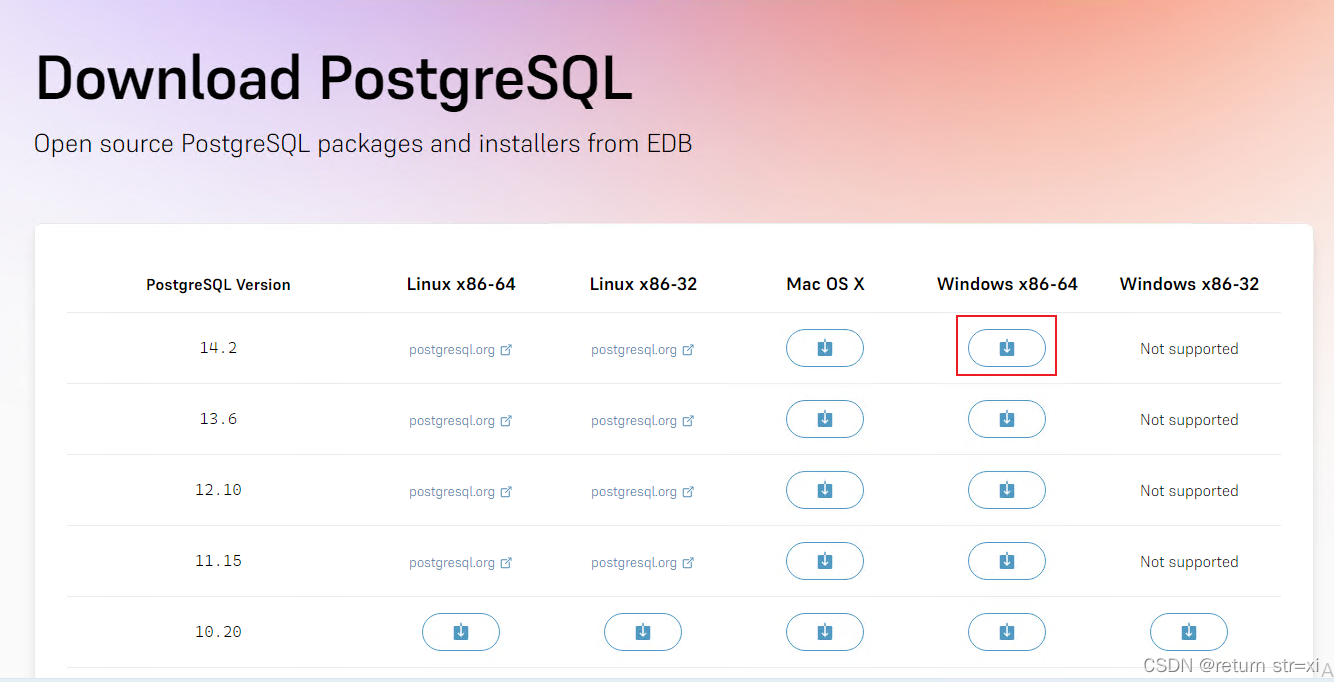Image resolution: width=1334 pixels, height=682 pixels.
Task: Select version 10.20 text in table
Action: pos(218,632)
